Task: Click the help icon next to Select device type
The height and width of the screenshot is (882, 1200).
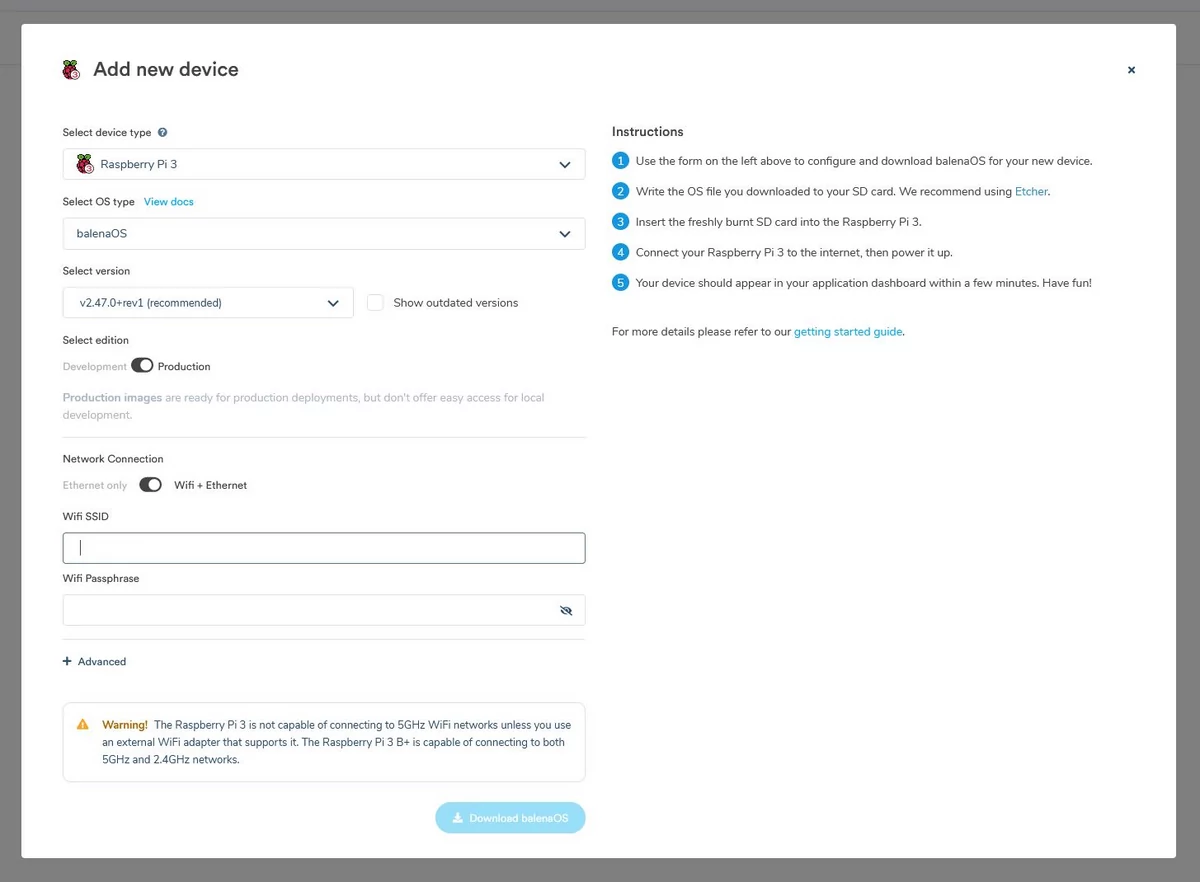Action: (163, 132)
